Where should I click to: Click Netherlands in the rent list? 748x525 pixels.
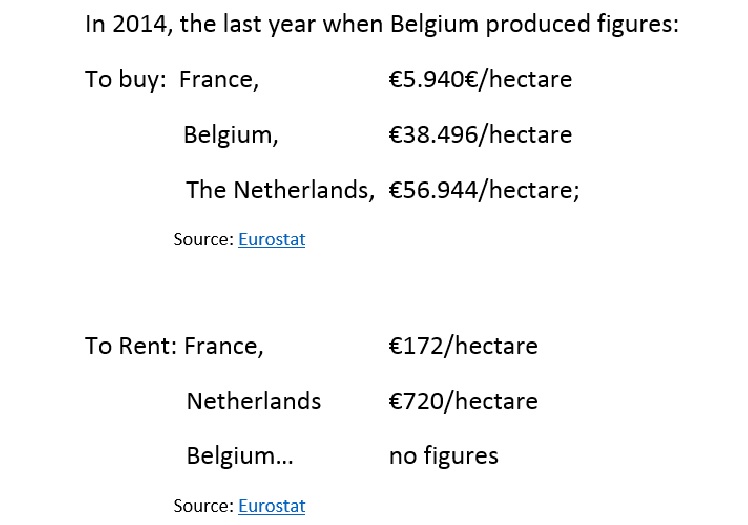254,401
